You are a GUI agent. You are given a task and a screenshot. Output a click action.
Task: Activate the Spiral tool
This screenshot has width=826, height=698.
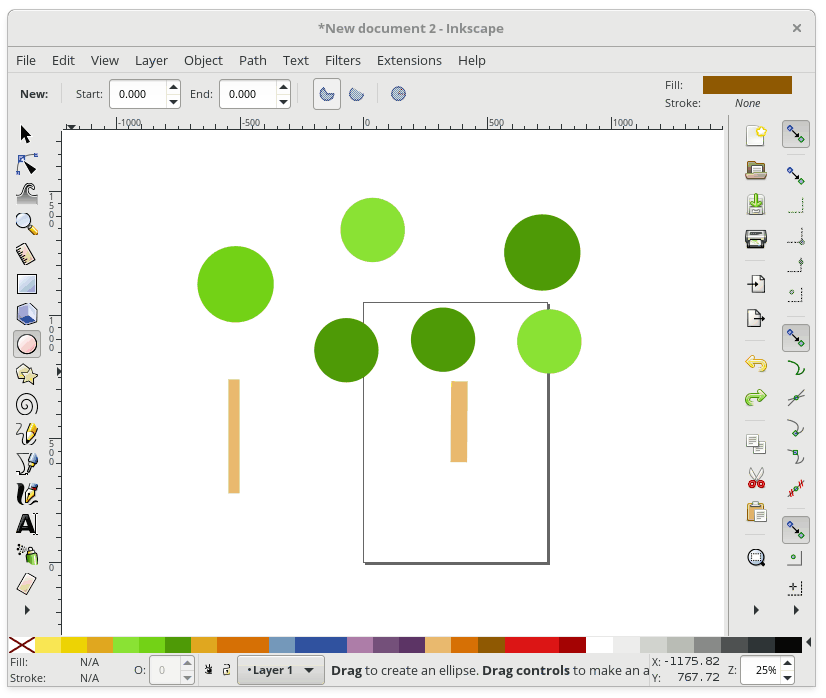click(26, 404)
